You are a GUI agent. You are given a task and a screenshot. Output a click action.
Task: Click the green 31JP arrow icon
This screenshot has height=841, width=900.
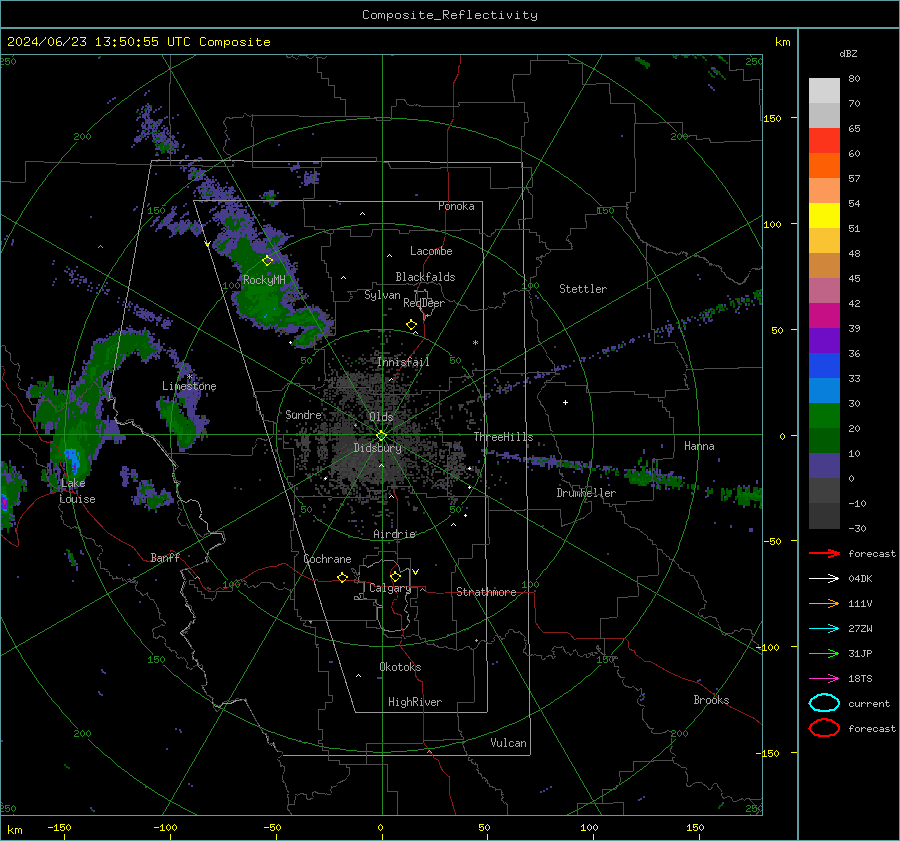824,653
